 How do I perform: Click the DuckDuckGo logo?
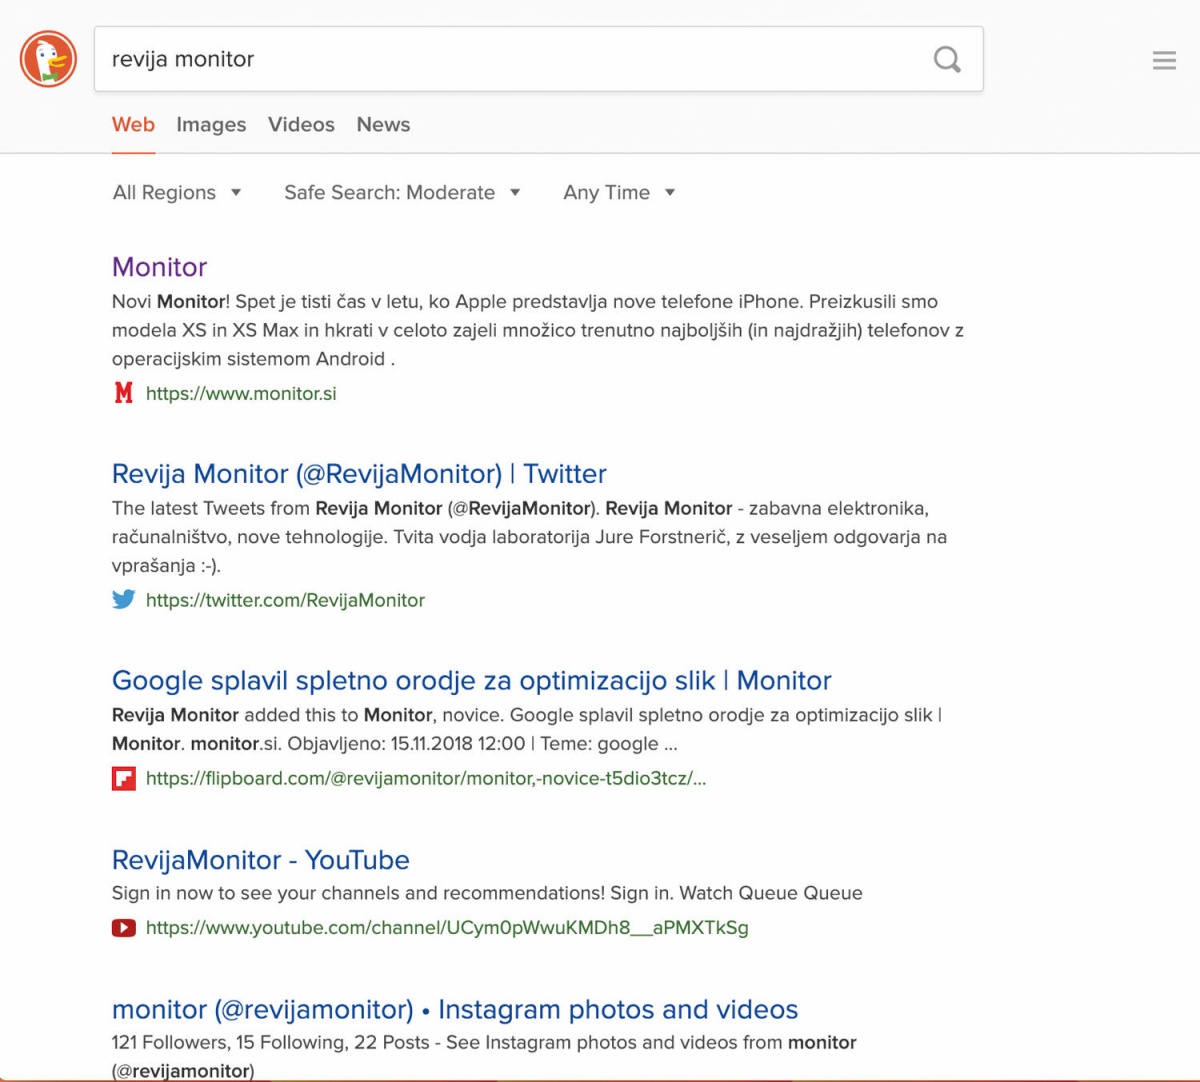pyautogui.click(x=48, y=59)
